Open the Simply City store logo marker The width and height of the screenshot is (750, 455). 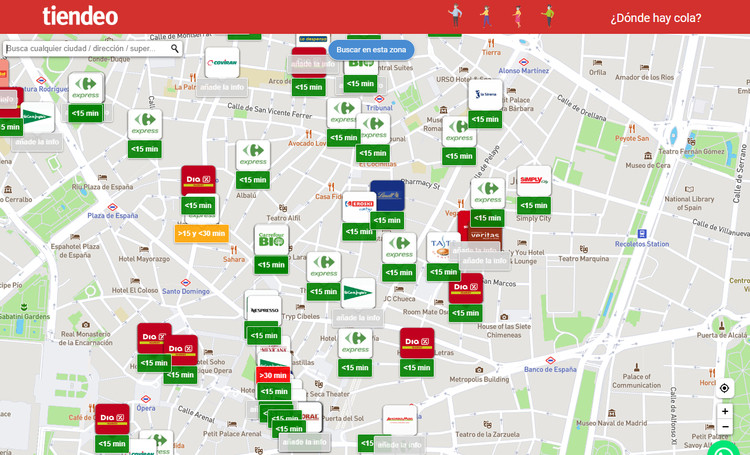tap(534, 181)
